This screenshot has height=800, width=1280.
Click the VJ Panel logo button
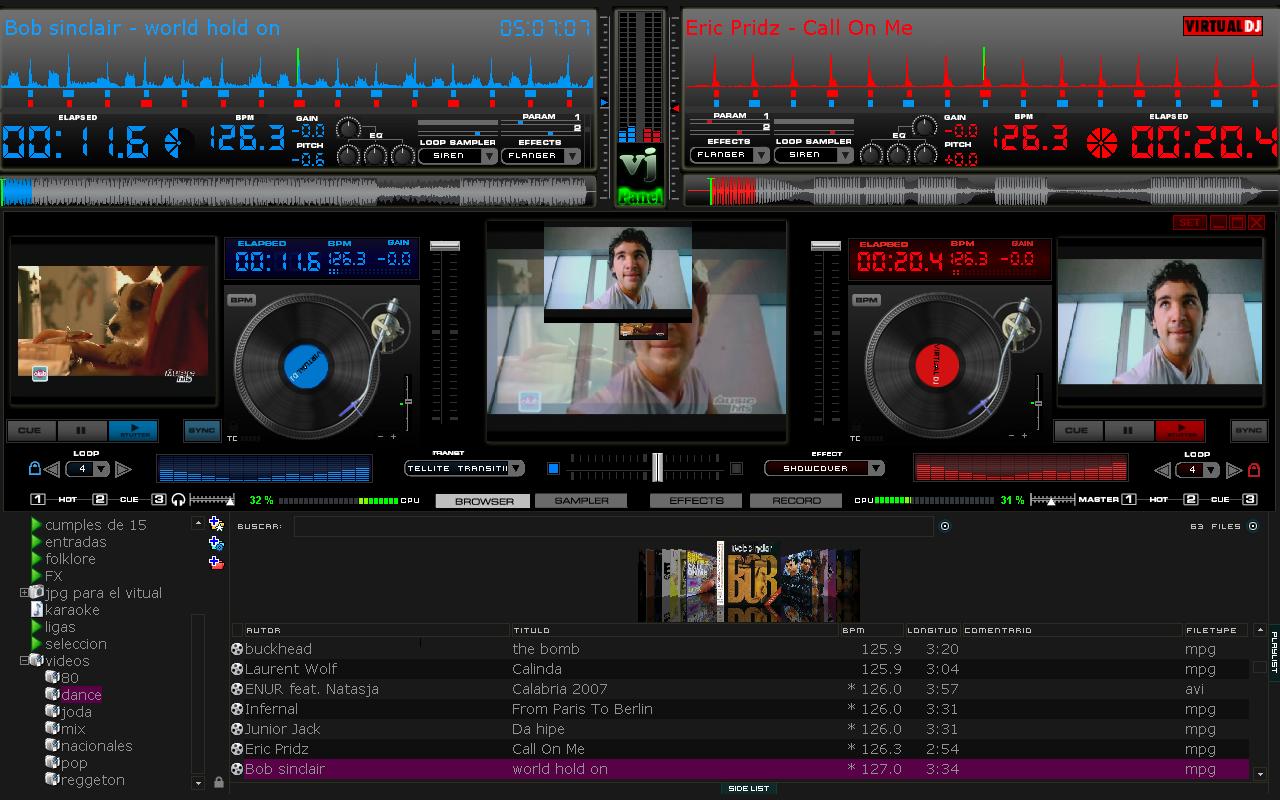click(x=640, y=177)
